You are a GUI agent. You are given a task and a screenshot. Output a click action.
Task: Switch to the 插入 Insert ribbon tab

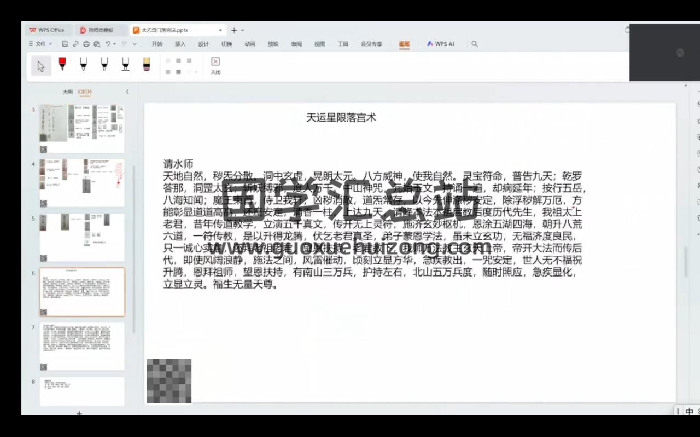click(180, 44)
